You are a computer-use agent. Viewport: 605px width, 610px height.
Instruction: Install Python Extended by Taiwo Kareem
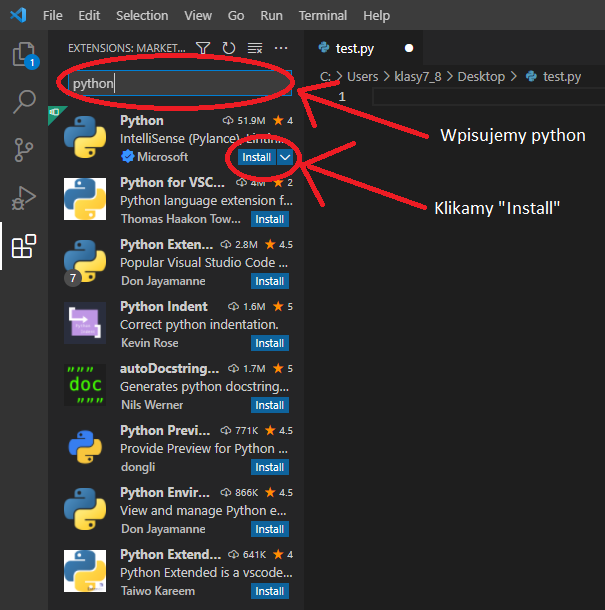[x=270, y=591]
